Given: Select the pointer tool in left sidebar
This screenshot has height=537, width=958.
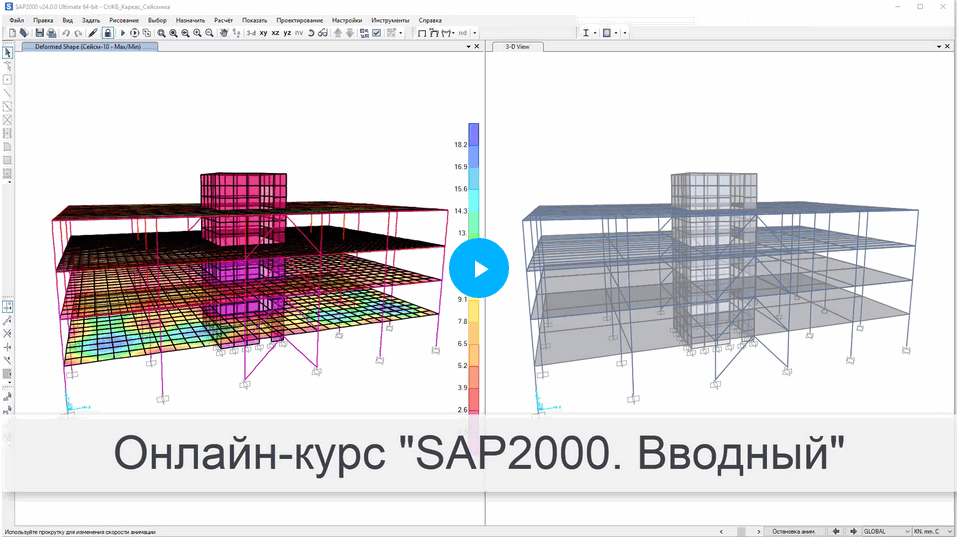Looking at the screenshot, I should pyautogui.click(x=8, y=52).
